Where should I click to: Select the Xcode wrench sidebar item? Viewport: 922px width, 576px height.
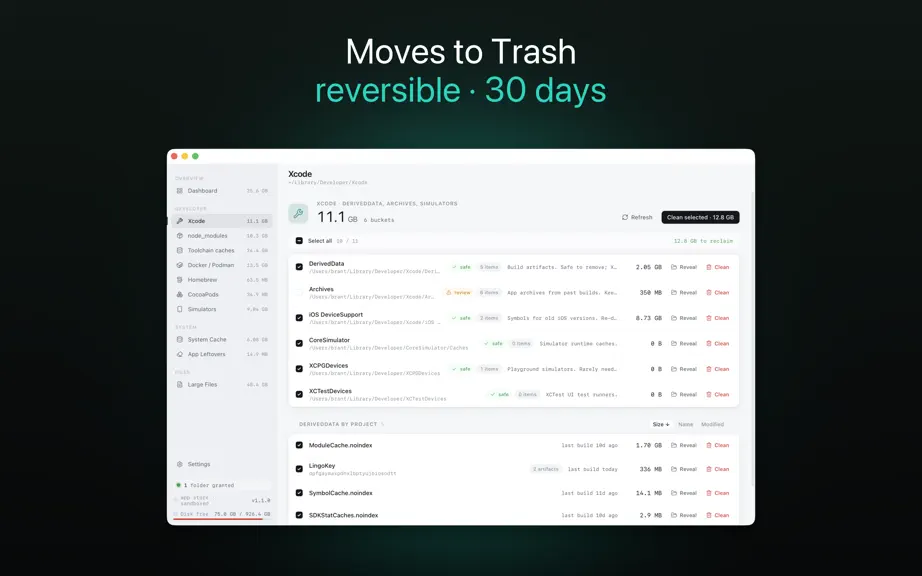222,221
